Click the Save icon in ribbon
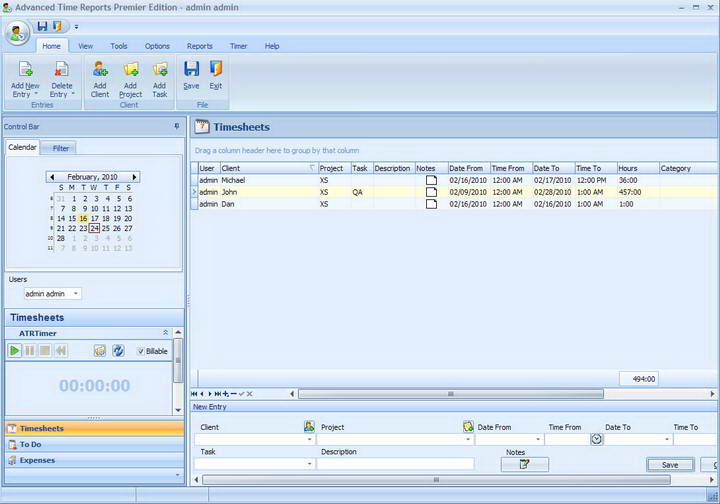The image size is (720, 504). (x=191, y=69)
